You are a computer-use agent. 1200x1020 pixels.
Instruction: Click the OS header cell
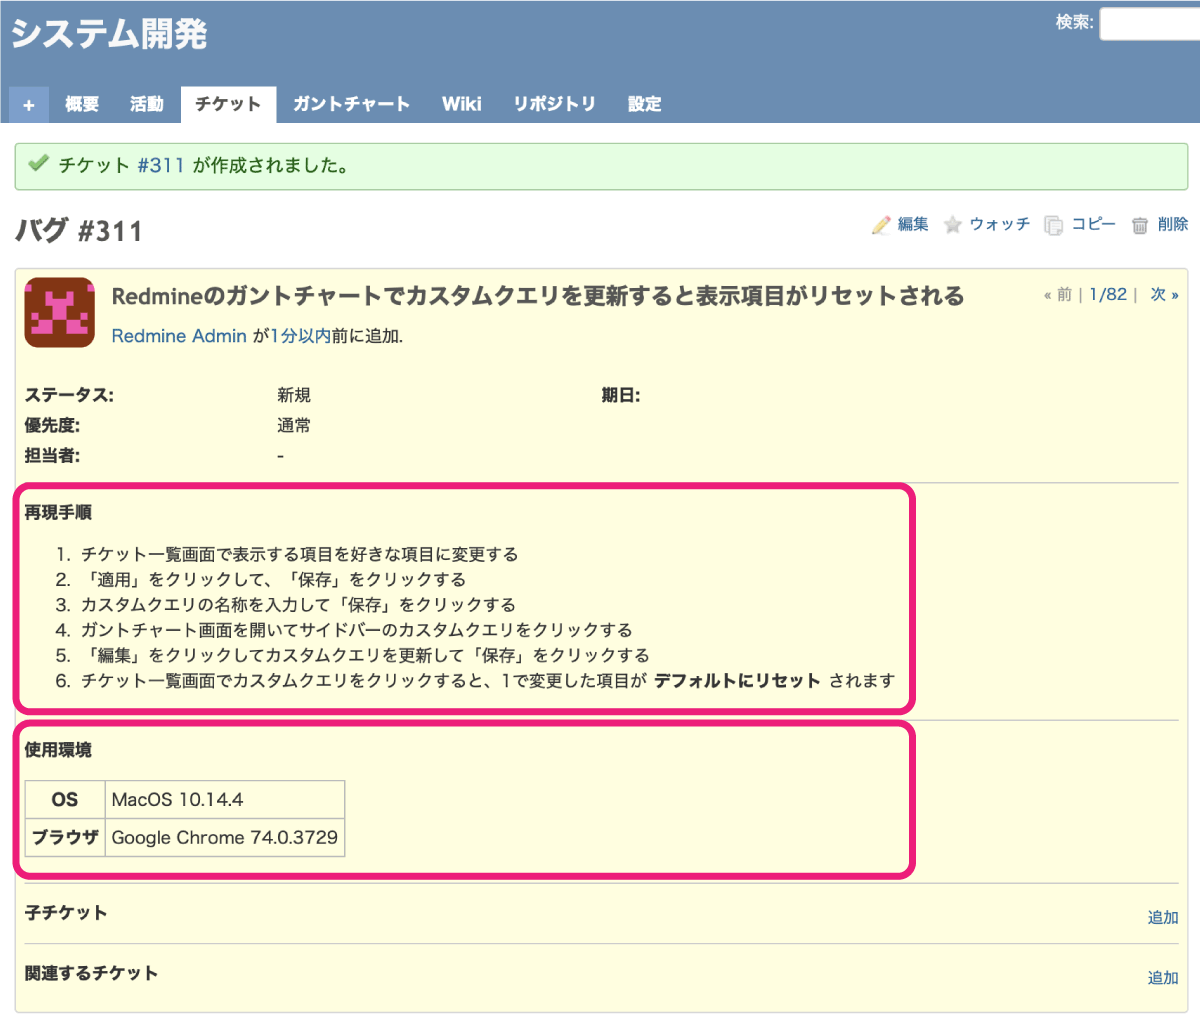coord(65,800)
